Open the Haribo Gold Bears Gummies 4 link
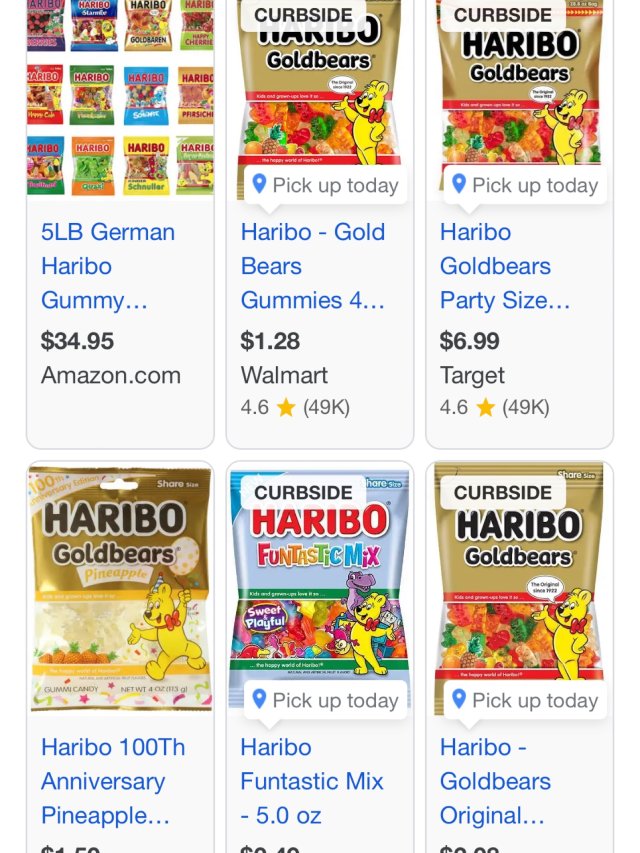 point(312,266)
